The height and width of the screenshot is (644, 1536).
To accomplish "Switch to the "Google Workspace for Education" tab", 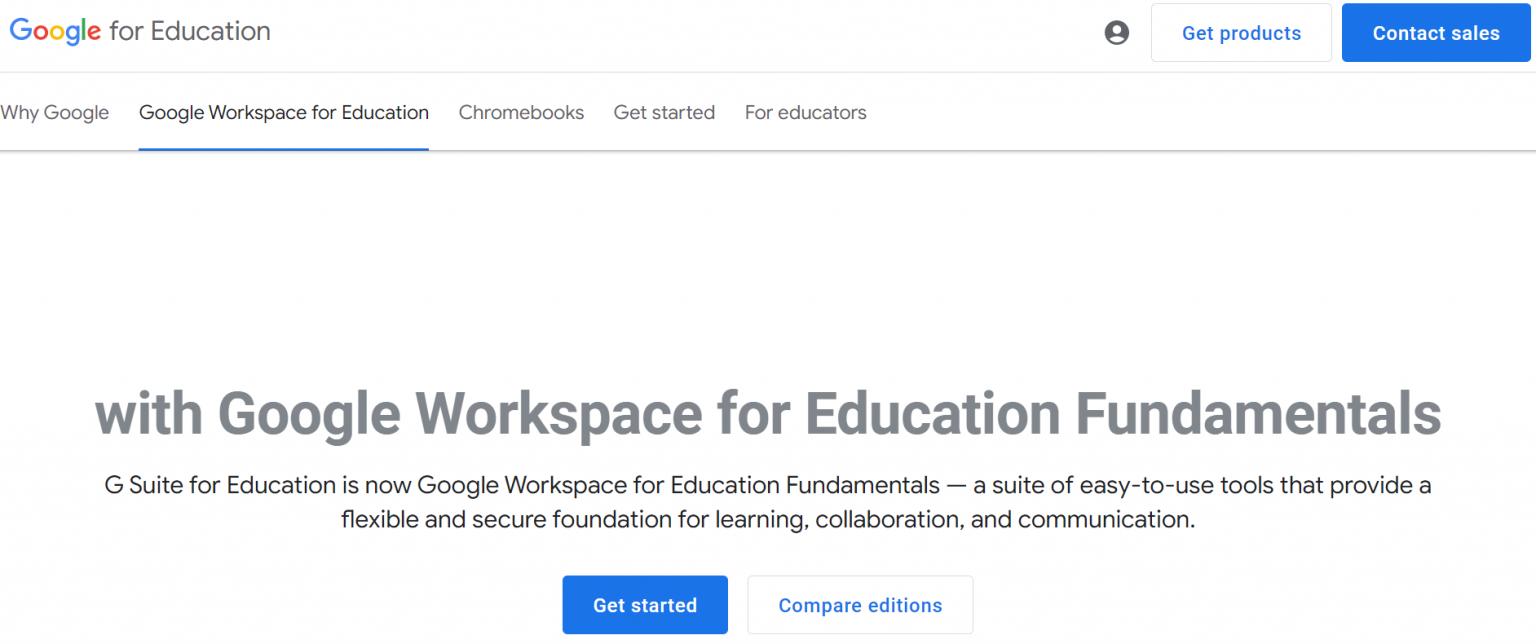I will [283, 112].
